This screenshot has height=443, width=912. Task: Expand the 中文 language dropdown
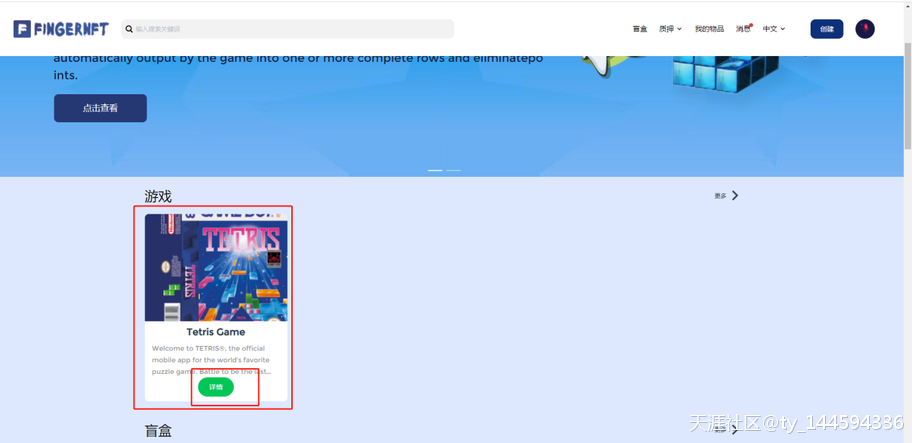click(x=774, y=29)
